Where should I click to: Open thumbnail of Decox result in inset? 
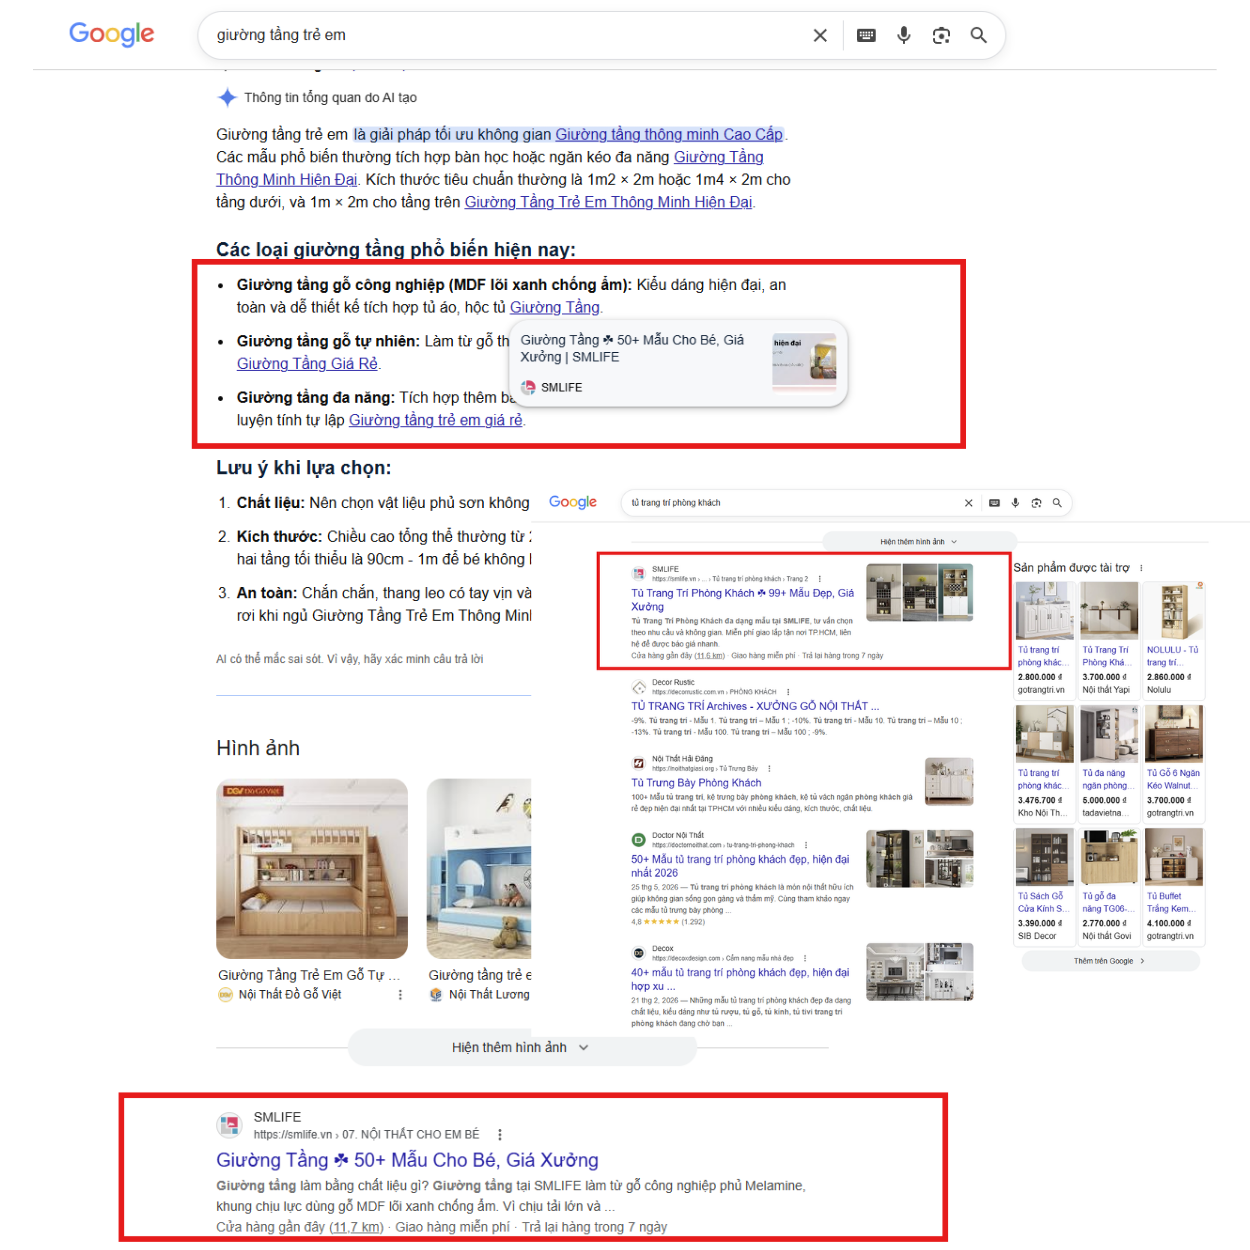click(920, 972)
